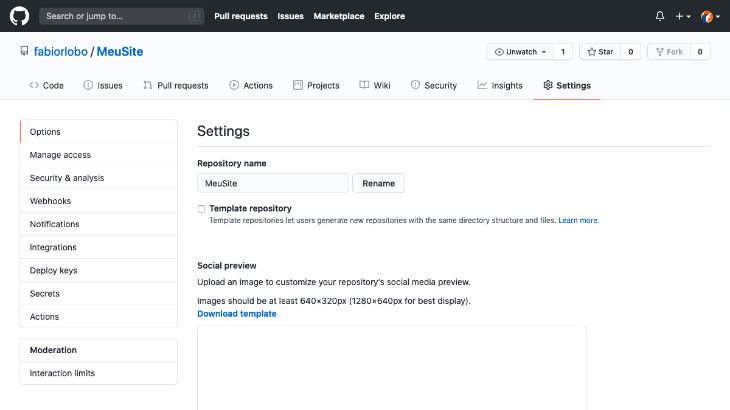
Task: Open the fabiorlobo owner link
Action: (61, 52)
